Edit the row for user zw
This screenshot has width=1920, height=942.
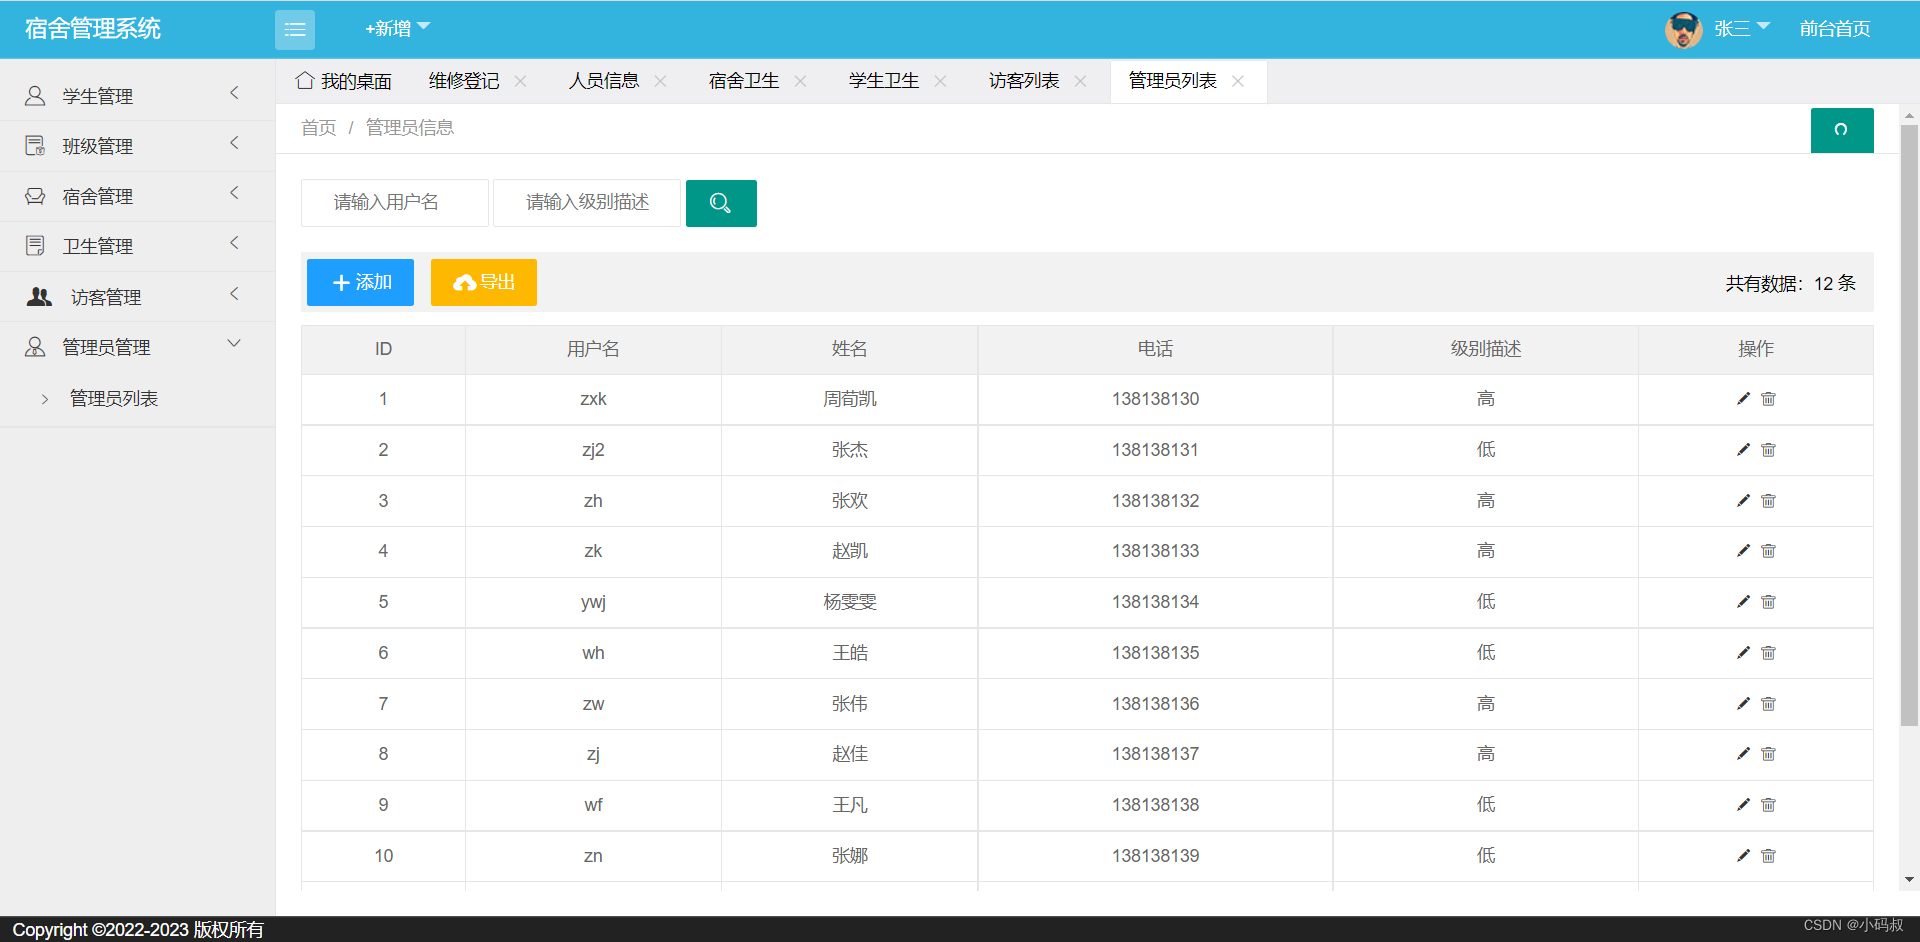[1743, 704]
